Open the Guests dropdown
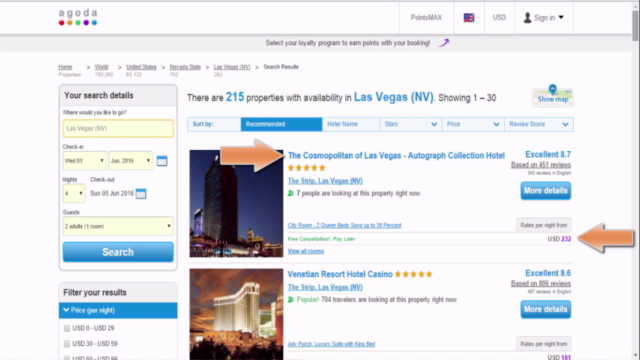This screenshot has height=360, width=640. tap(118, 226)
